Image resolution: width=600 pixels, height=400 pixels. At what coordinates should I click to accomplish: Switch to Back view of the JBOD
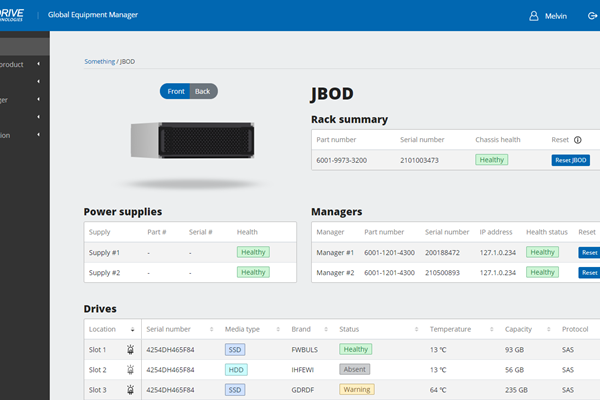coord(204,91)
